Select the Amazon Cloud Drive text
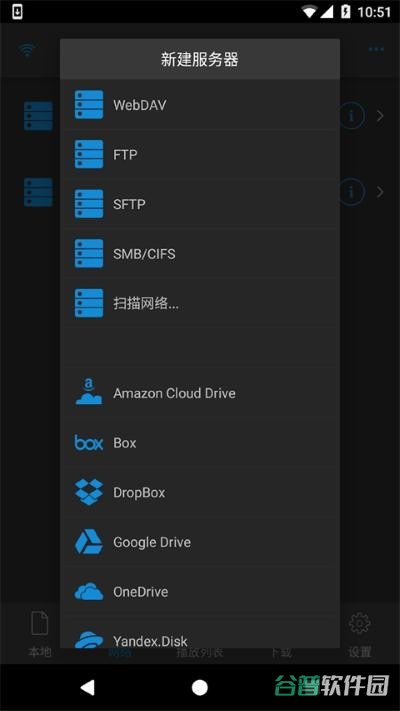 point(175,393)
